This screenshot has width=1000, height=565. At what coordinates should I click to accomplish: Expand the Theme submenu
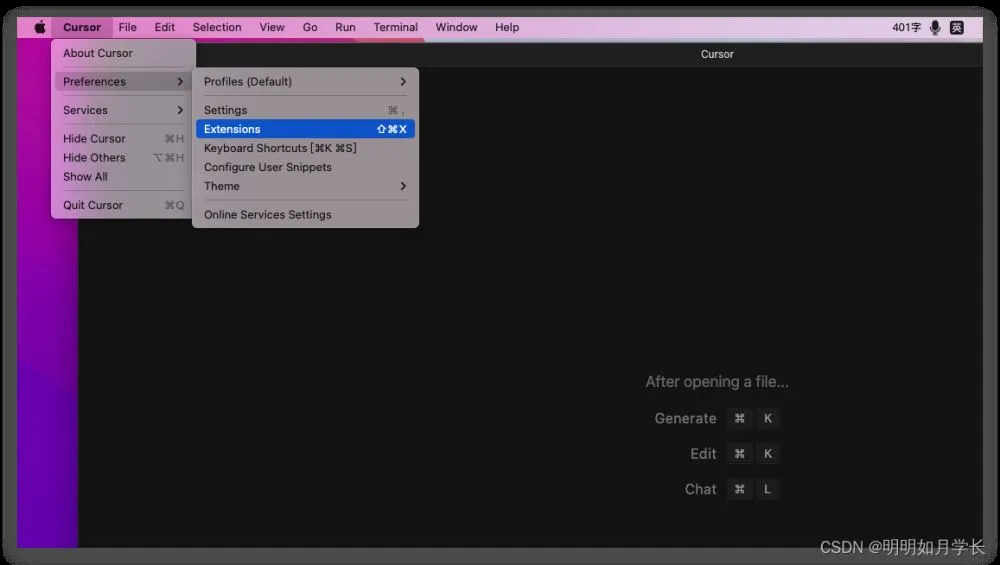pyautogui.click(x=305, y=186)
